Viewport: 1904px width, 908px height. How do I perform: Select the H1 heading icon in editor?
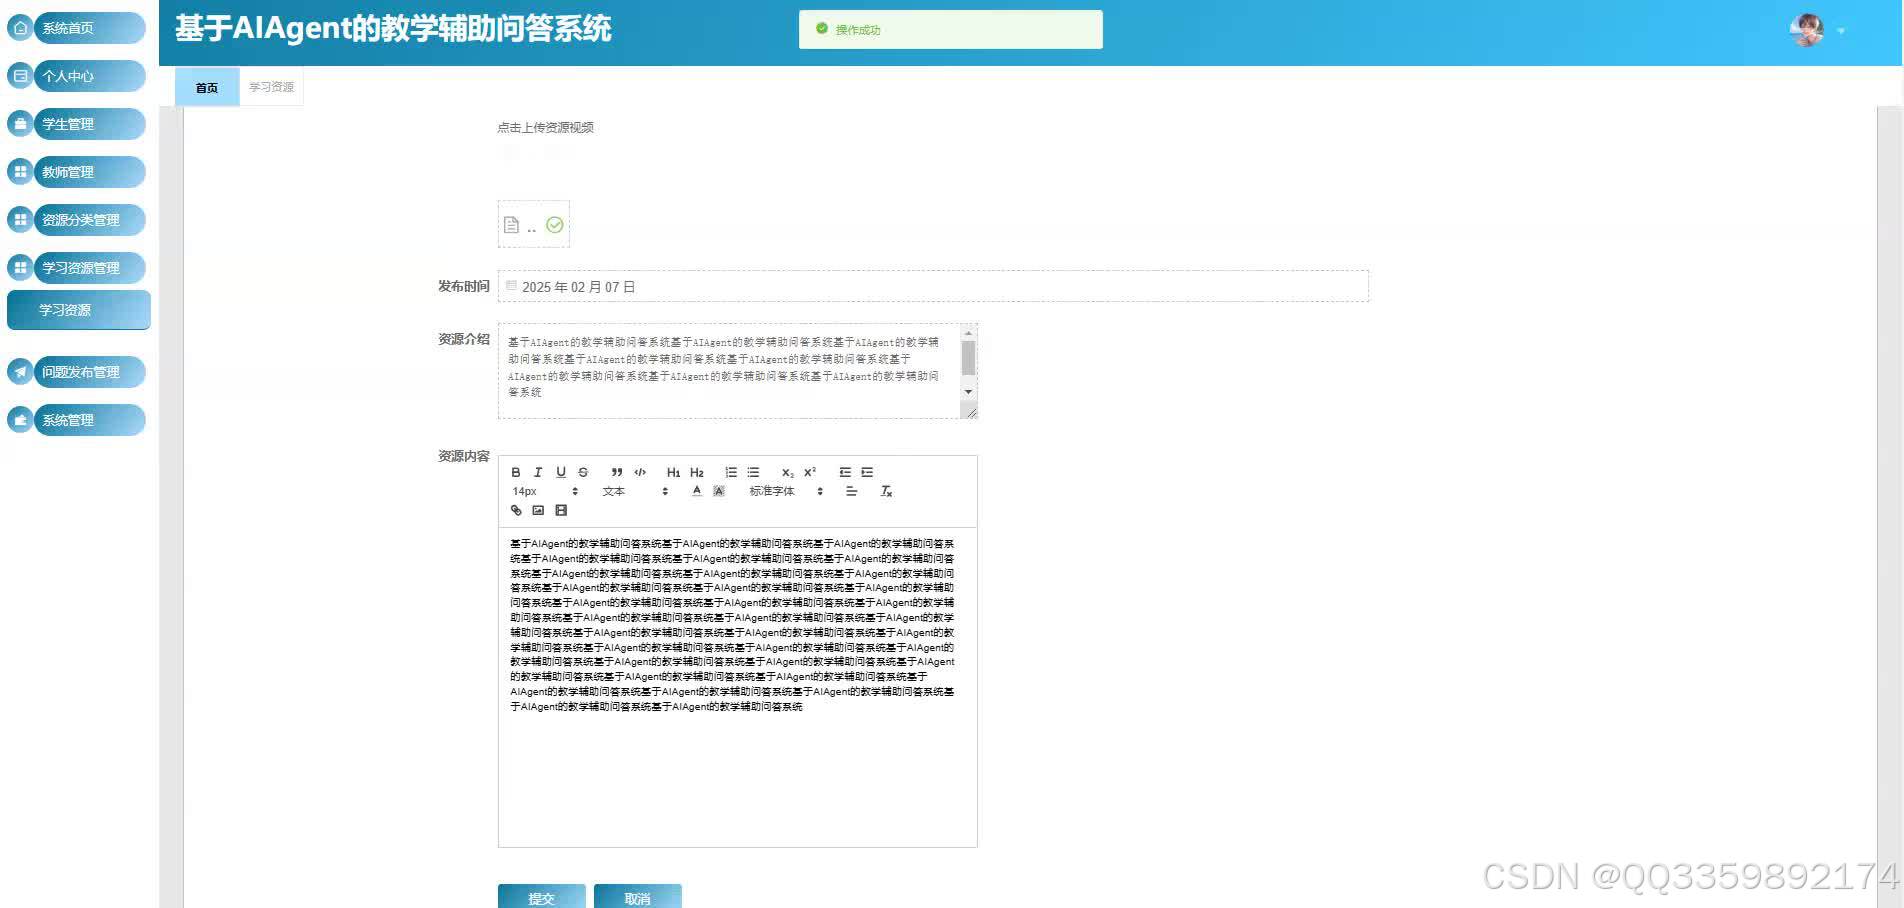coord(674,471)
